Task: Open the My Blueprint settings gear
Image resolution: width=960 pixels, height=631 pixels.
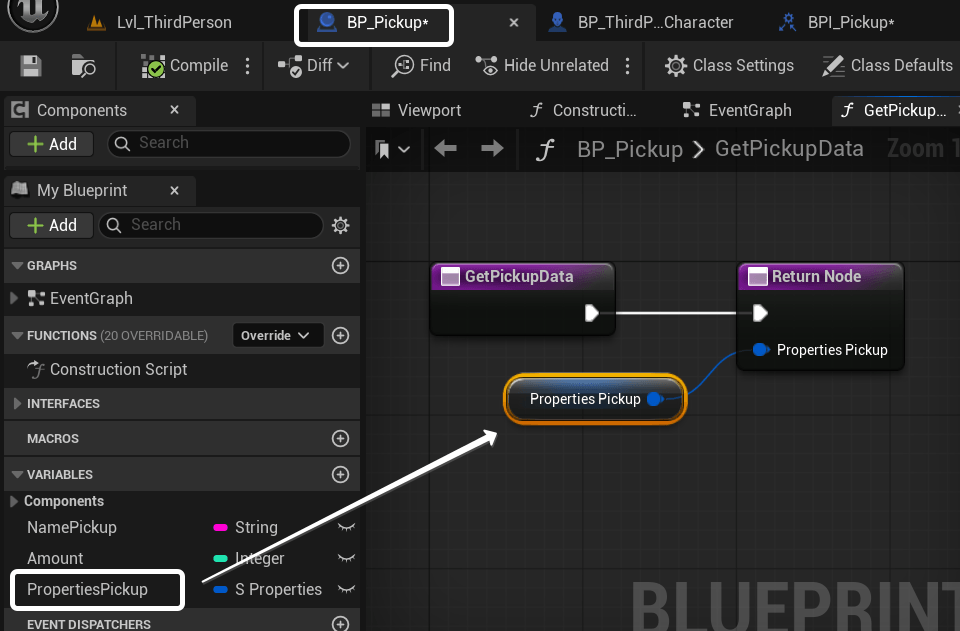Action: tap(340, 225)
